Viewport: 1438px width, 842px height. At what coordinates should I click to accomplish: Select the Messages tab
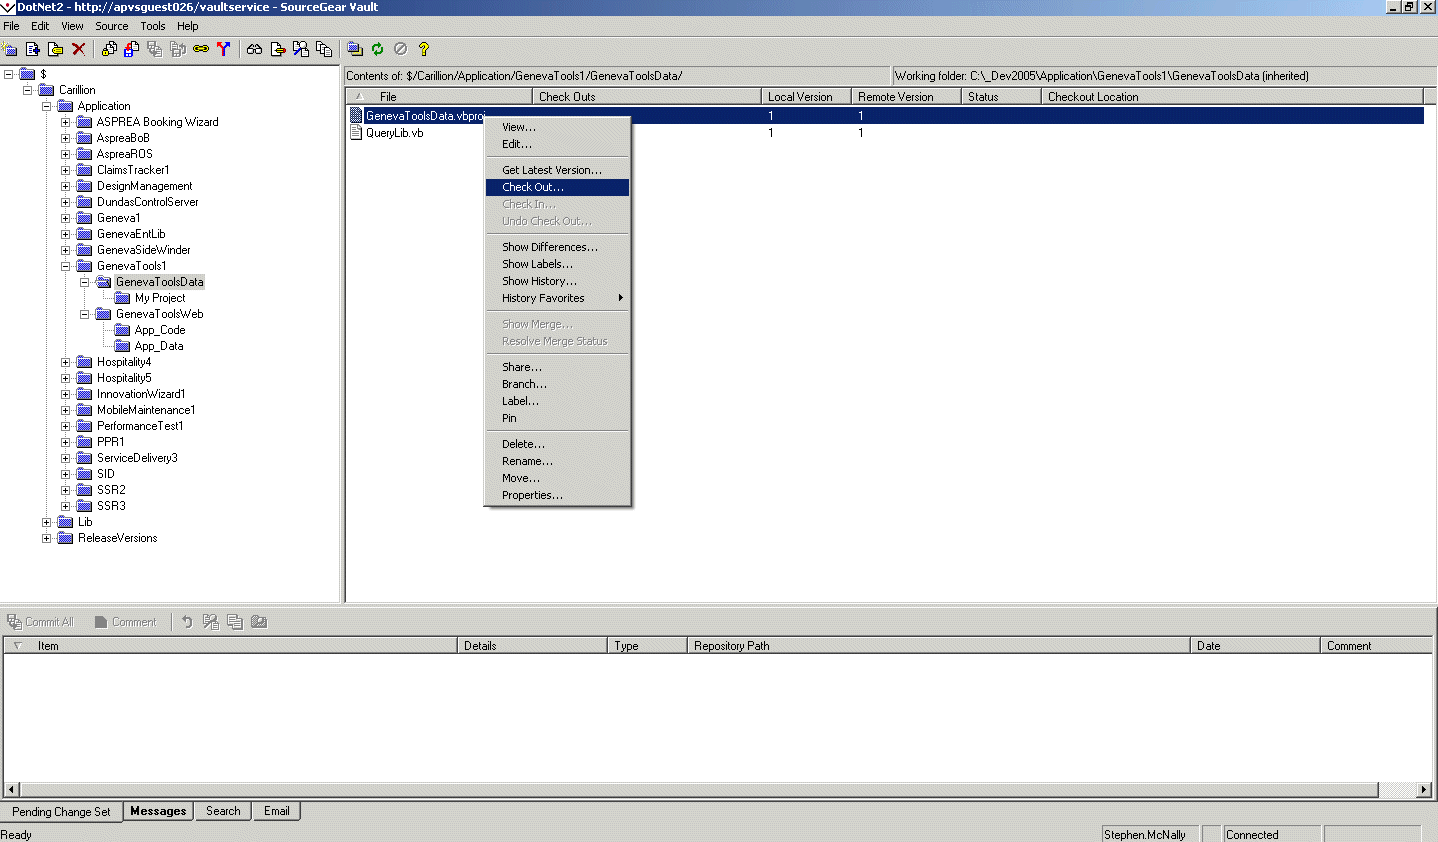[158, 811]
